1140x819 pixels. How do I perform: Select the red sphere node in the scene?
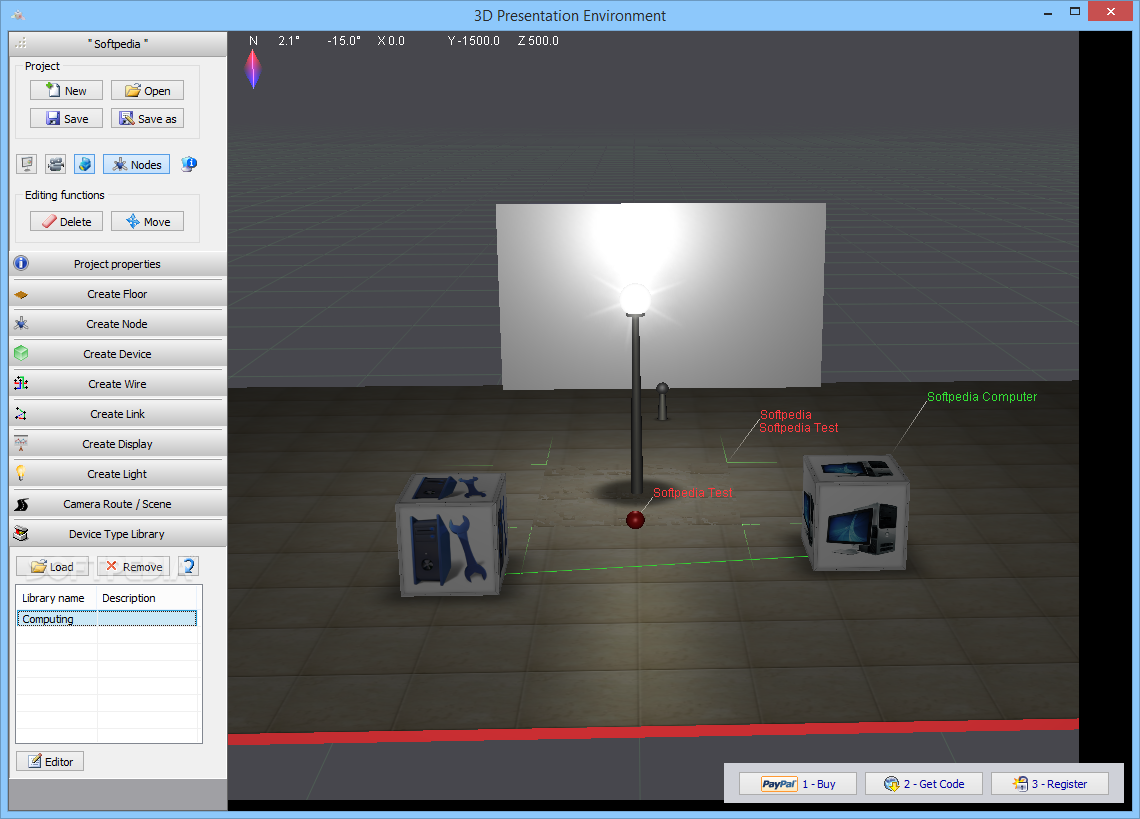635,519
